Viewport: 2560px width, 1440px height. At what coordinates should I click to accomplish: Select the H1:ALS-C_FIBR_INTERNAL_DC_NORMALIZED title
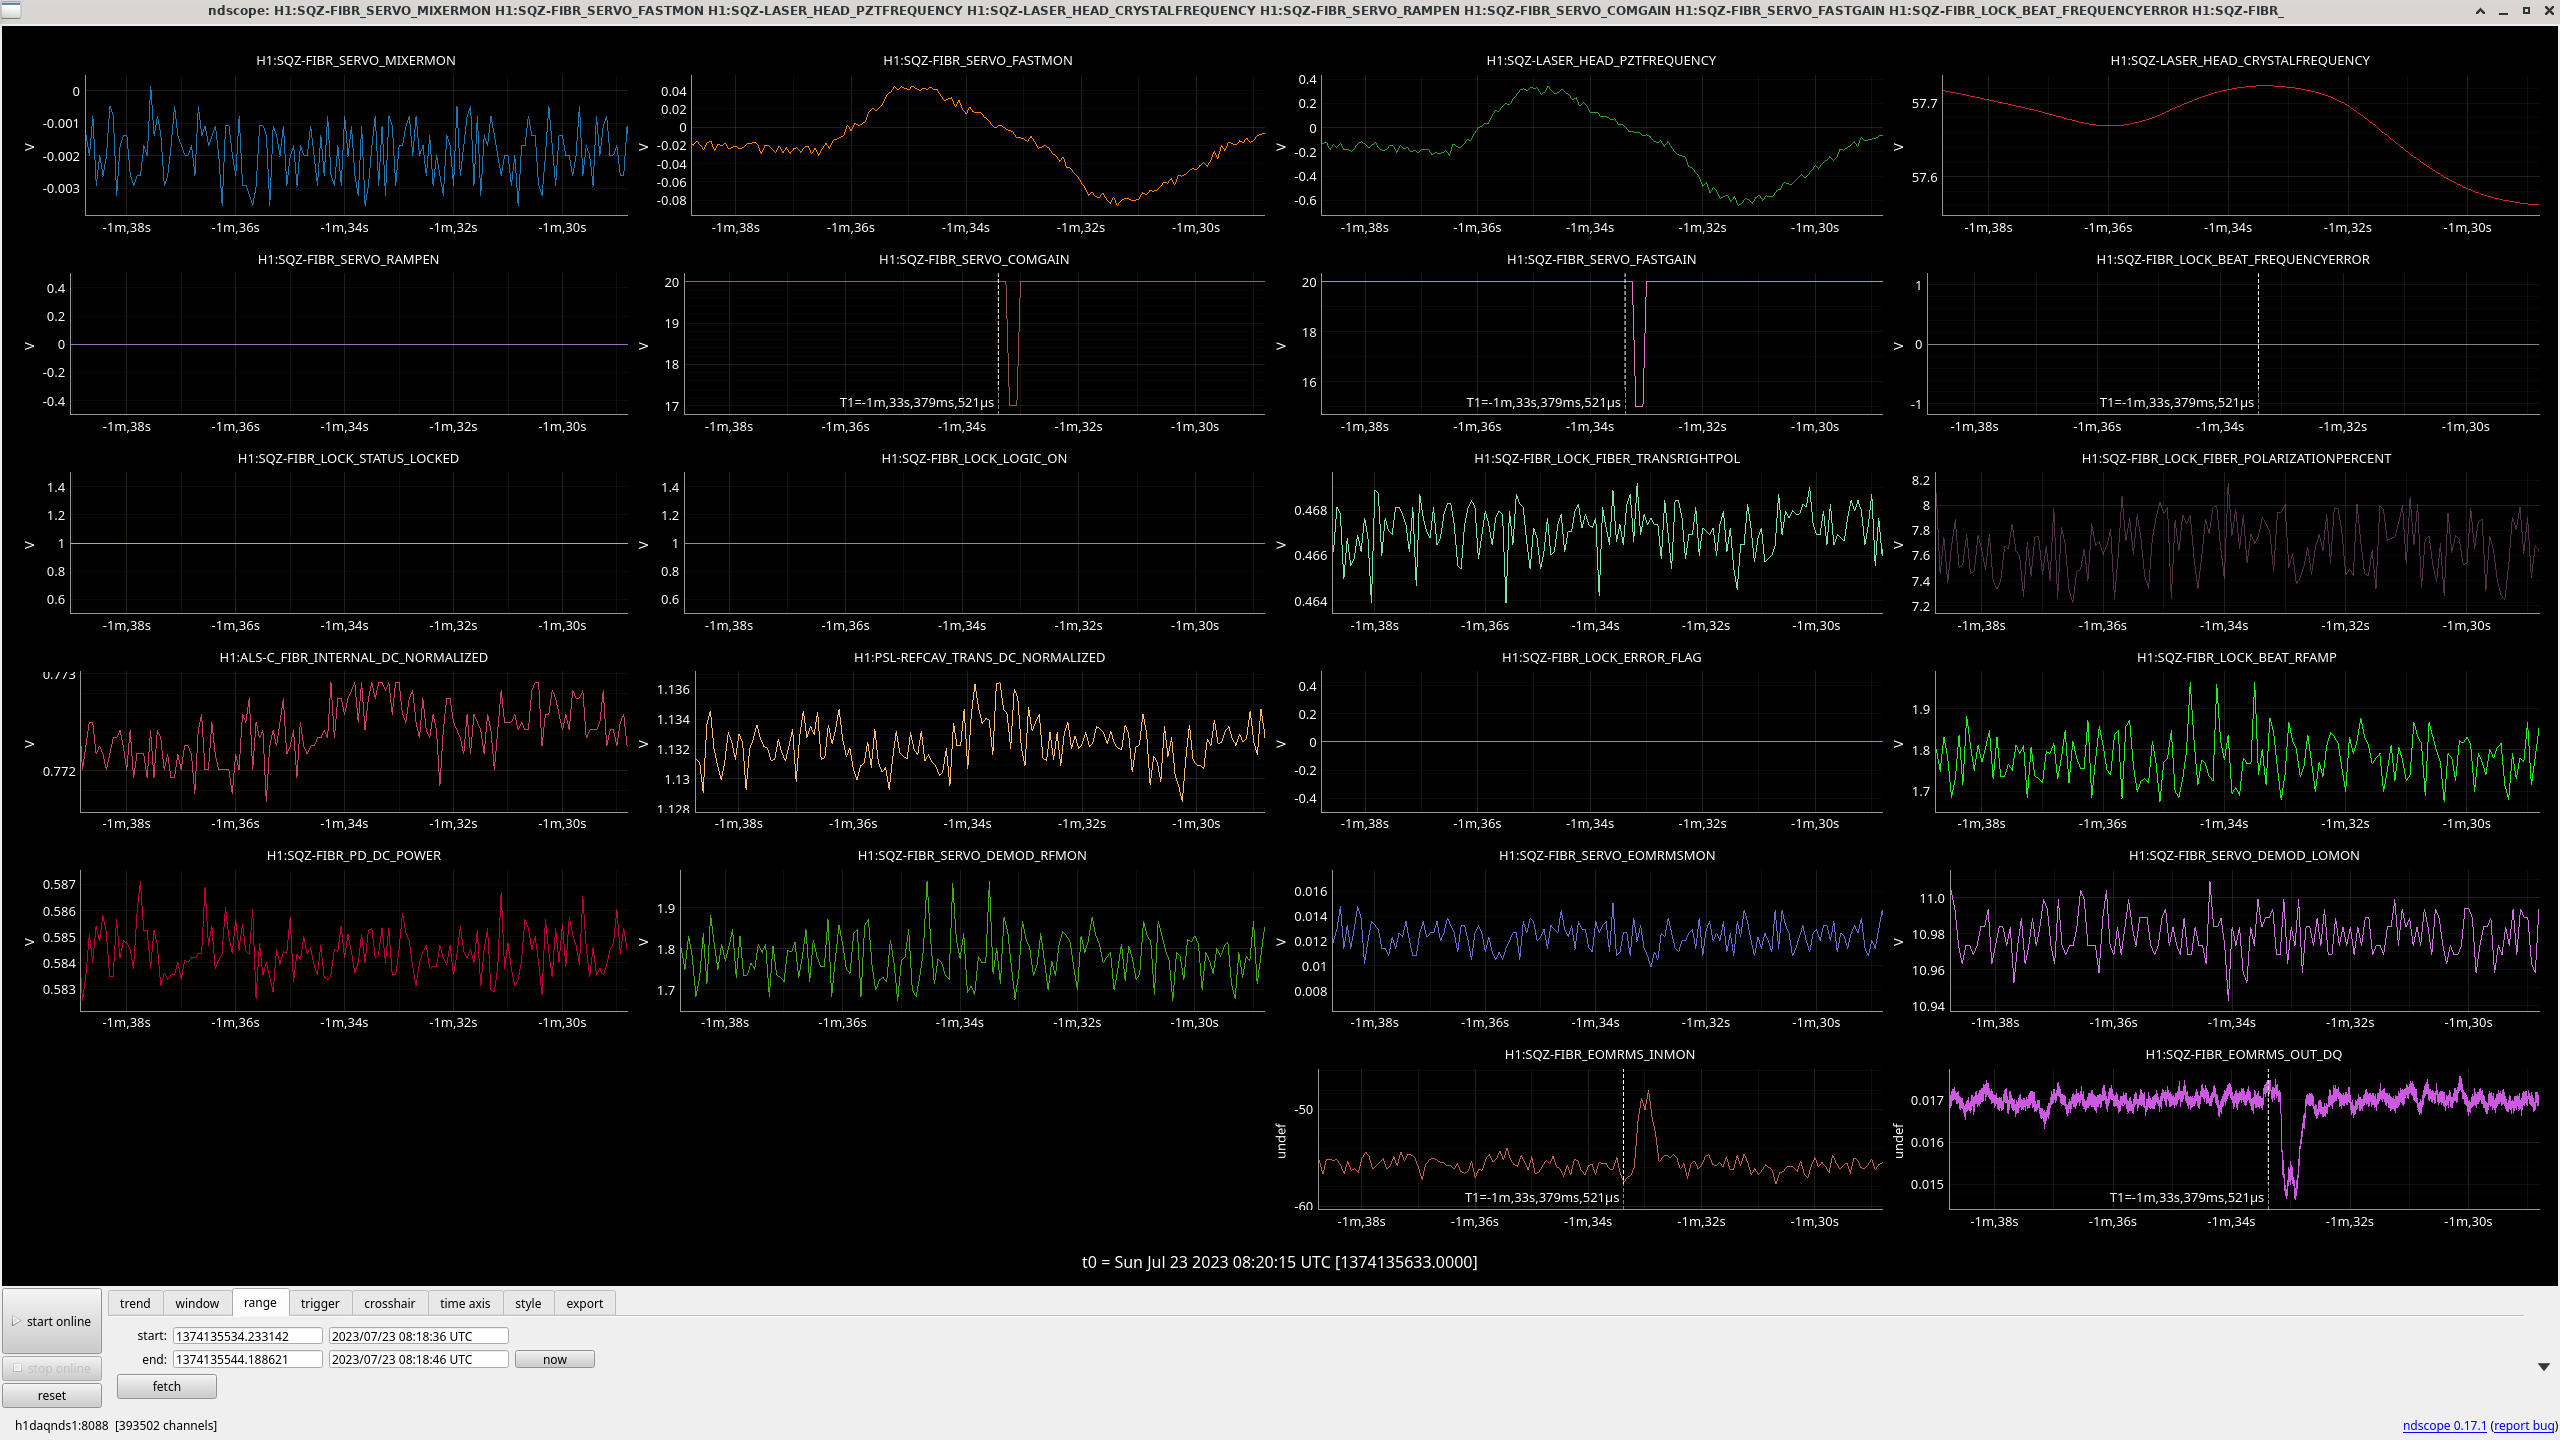coord(354,657)
